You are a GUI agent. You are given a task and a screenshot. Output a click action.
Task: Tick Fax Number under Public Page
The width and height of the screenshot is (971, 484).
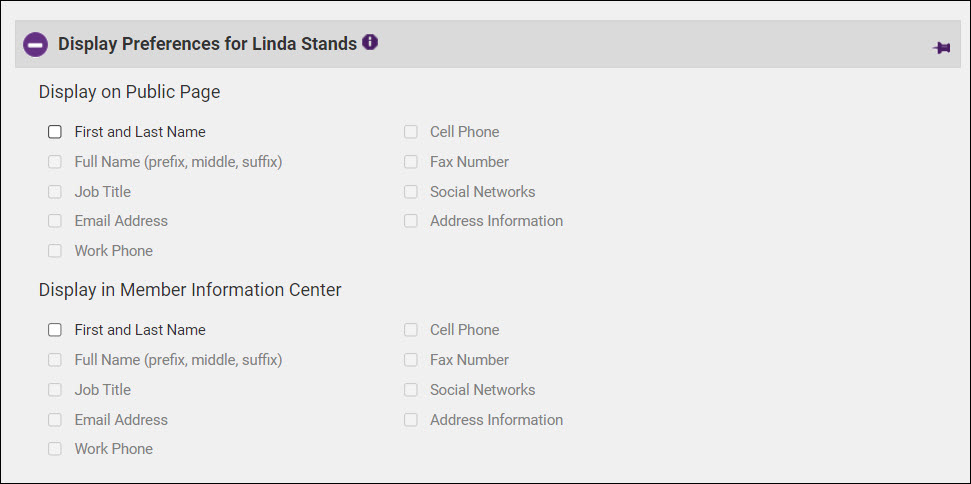coord(411,162)
